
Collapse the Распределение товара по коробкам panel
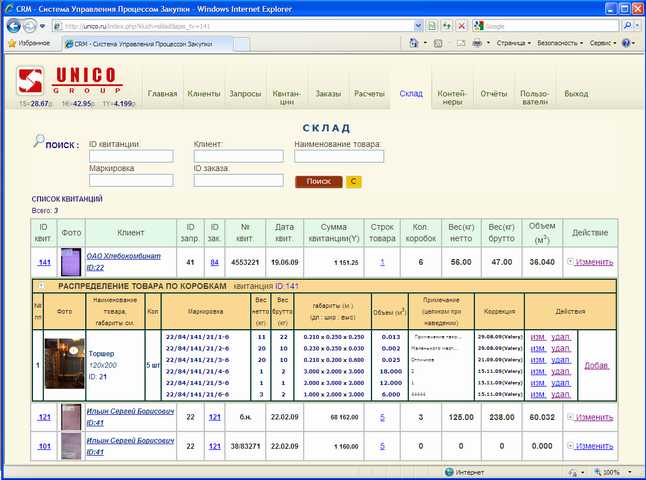point(41,285)
